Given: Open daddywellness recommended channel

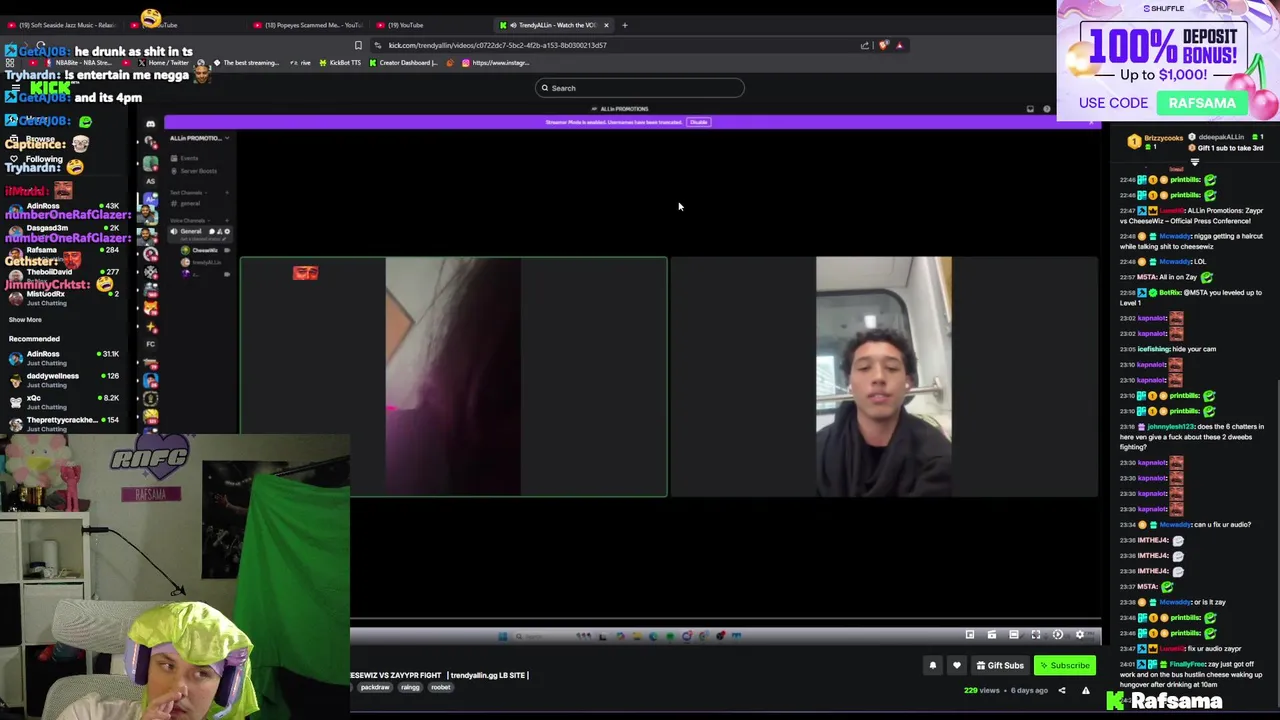Looking at the screenshot, I should point(65,380).
